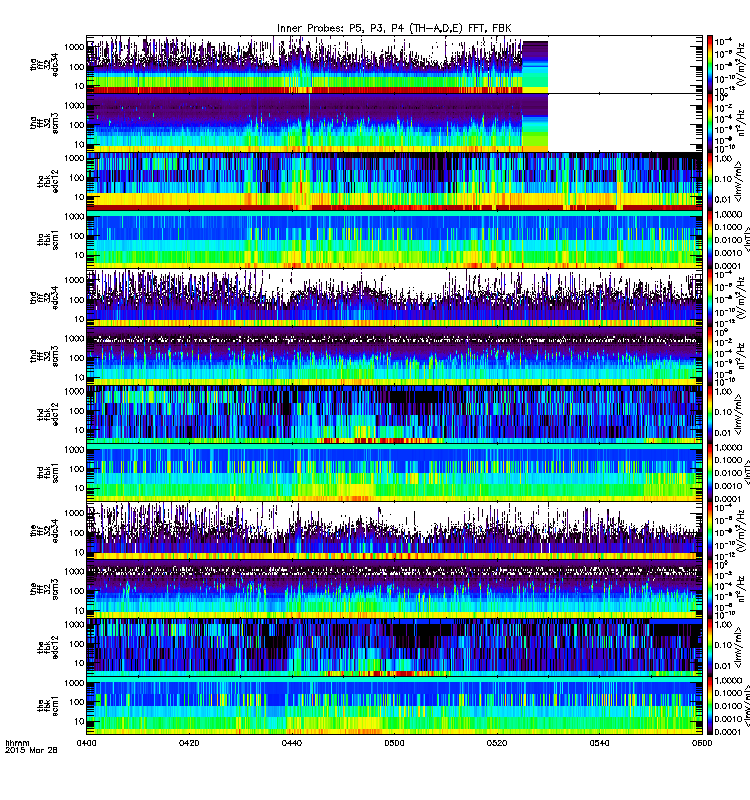
Task: Click the color bar of tha fbk edc12 panel
Action: point(710,181)
